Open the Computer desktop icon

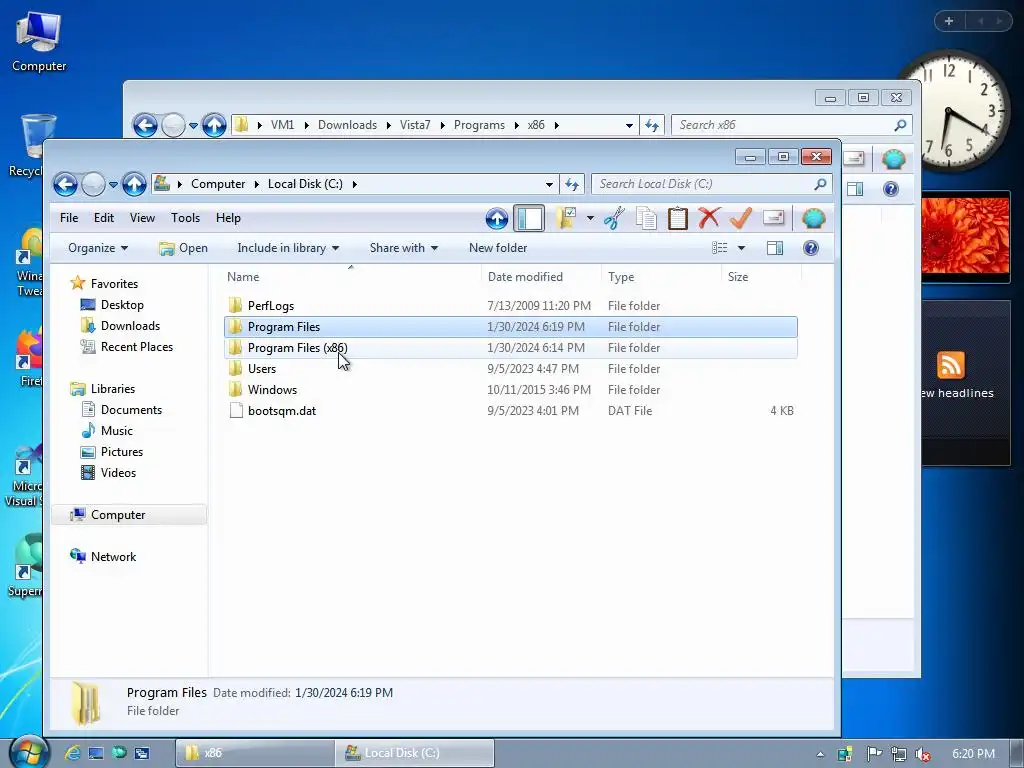click(x=39, y=42)
